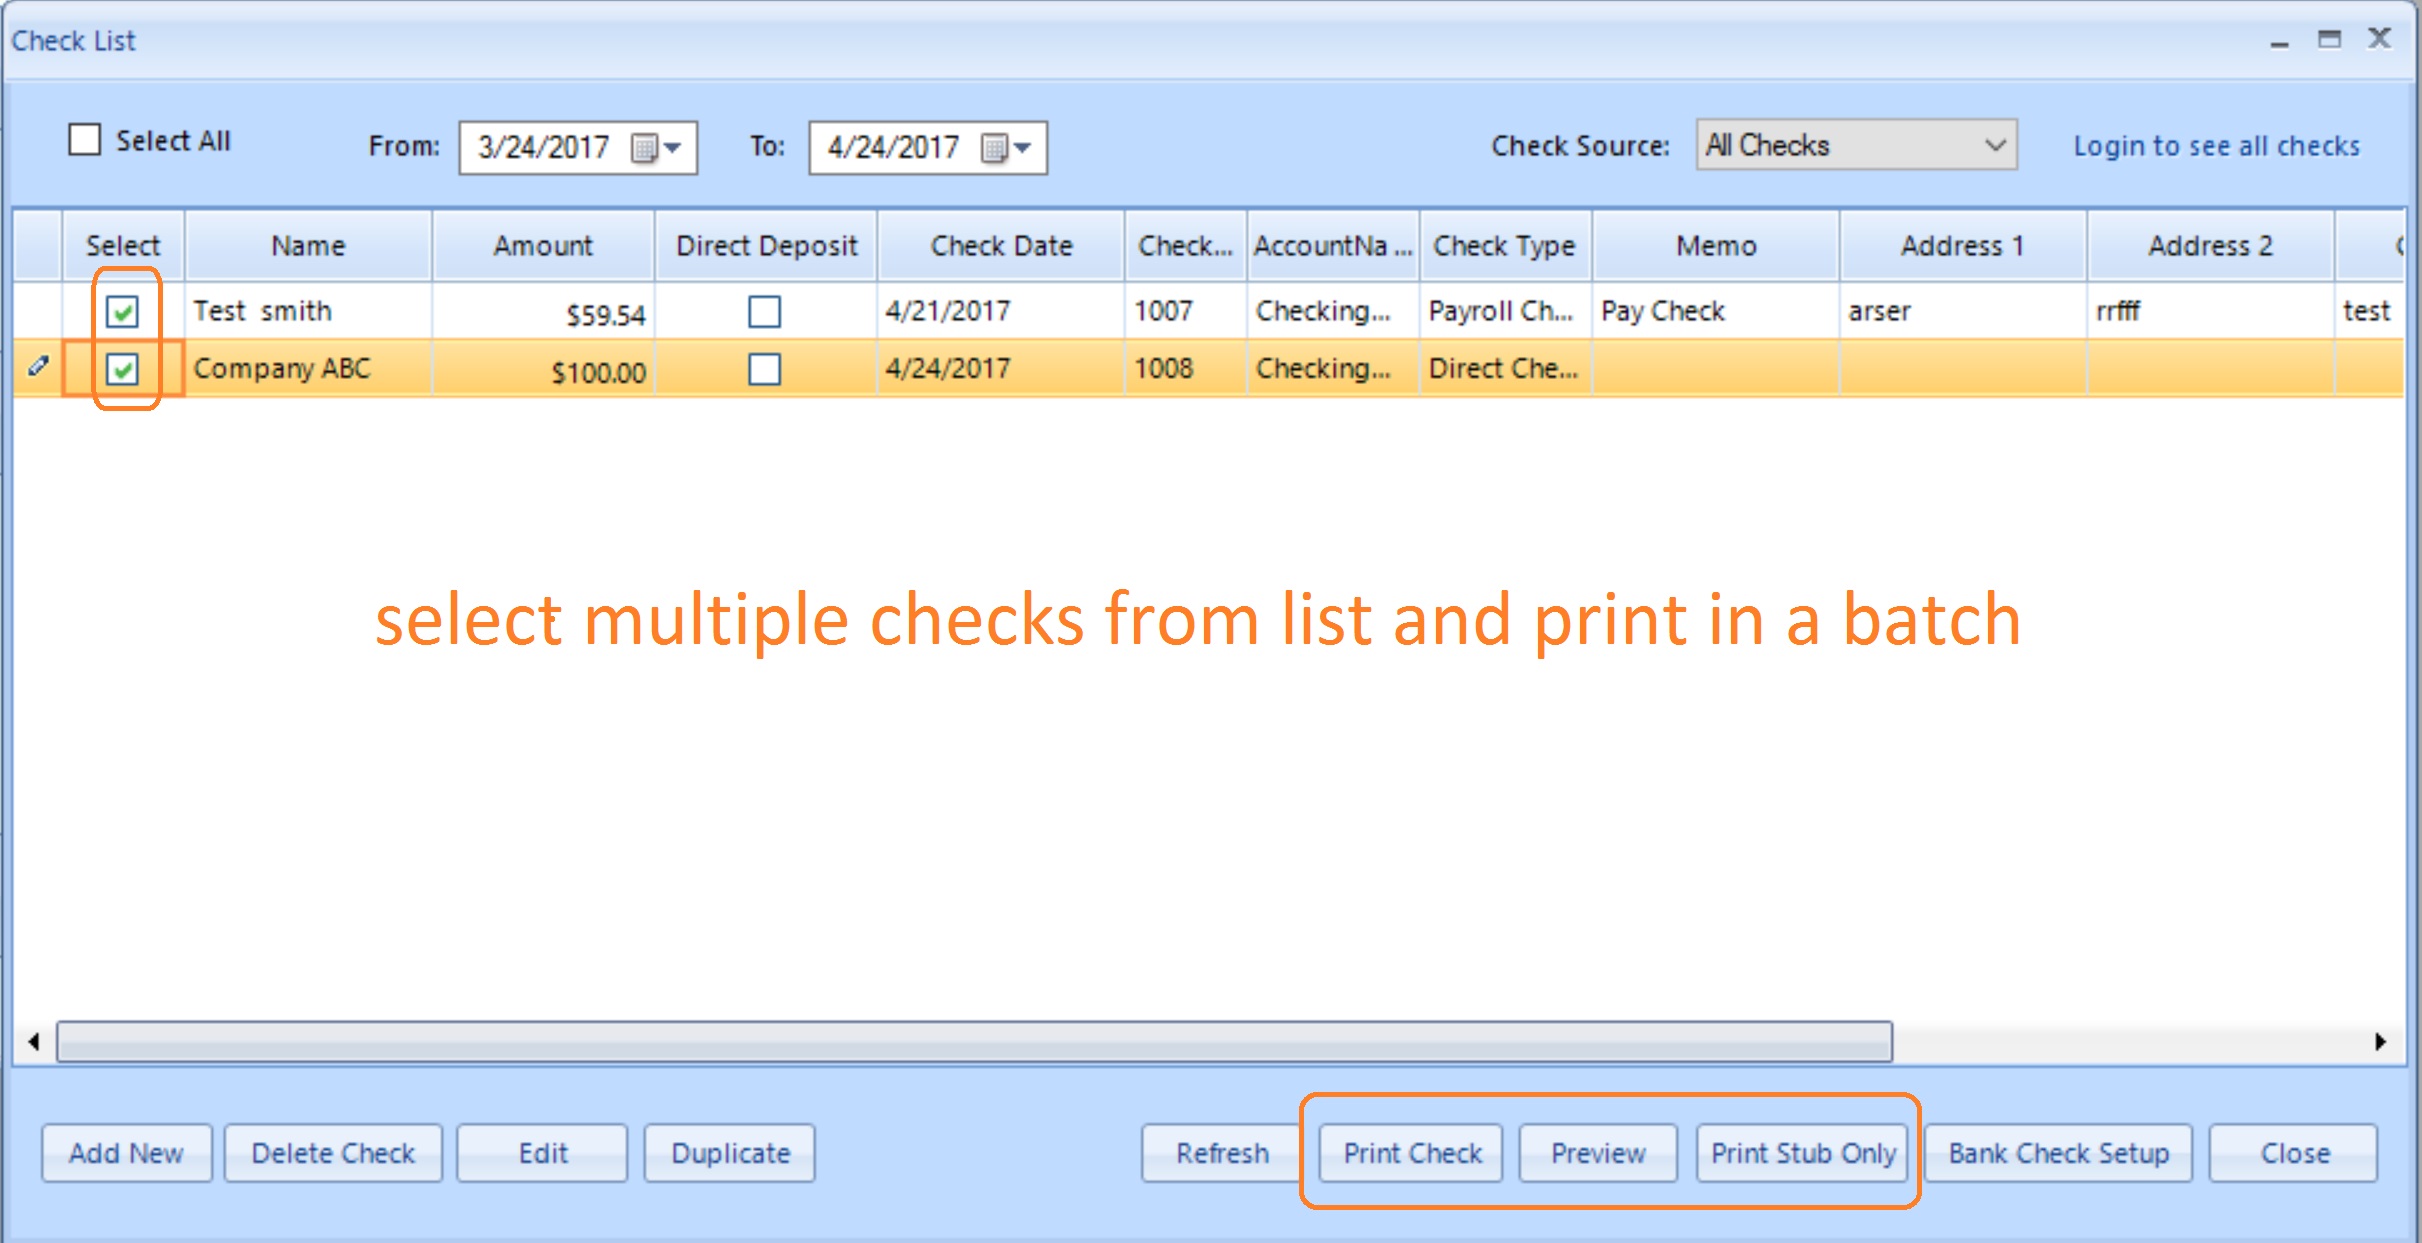Click the horizontal scrollbar thumb
Viewport: 2422px width, 1243px height.
point(974,1042)
